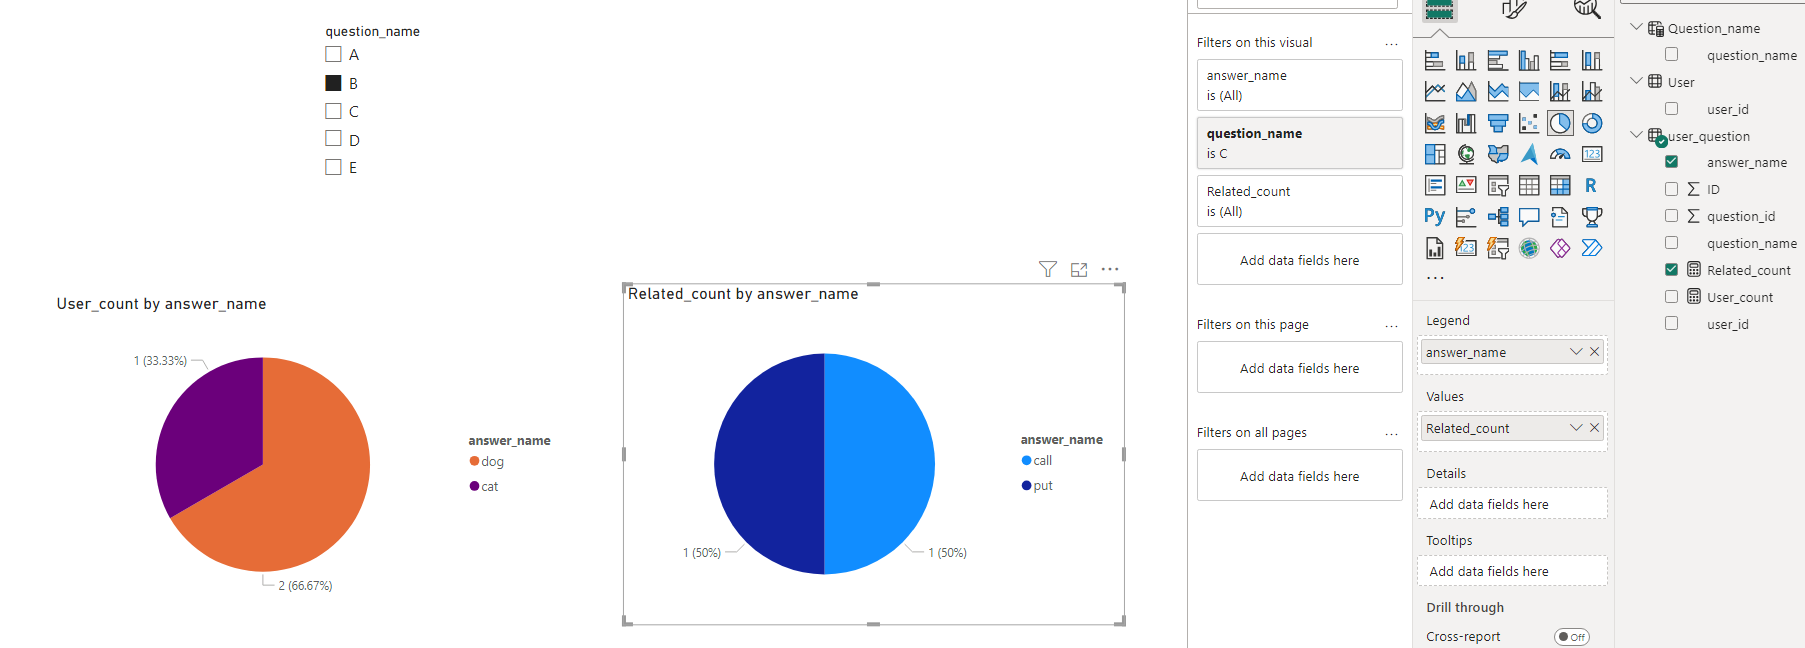Add the decomposition tree visual
The height and width of the screenshot is (648, 1805).
pos(1498,216)
